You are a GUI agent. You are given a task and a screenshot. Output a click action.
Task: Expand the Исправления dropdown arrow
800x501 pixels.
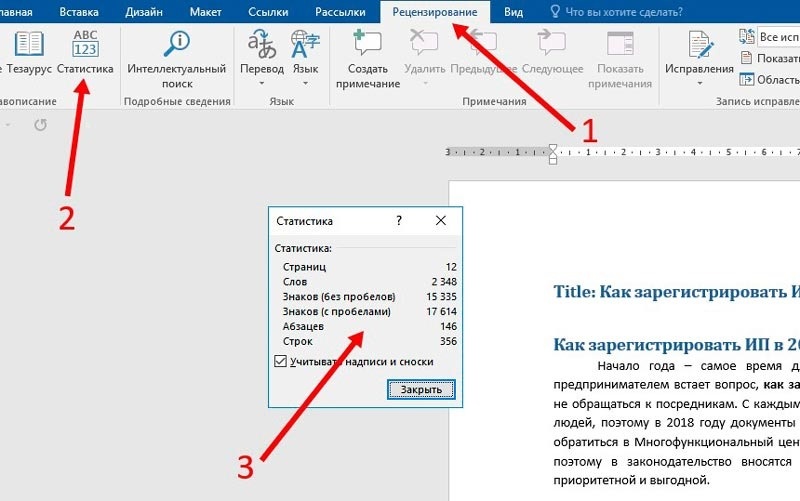(699, 83)
